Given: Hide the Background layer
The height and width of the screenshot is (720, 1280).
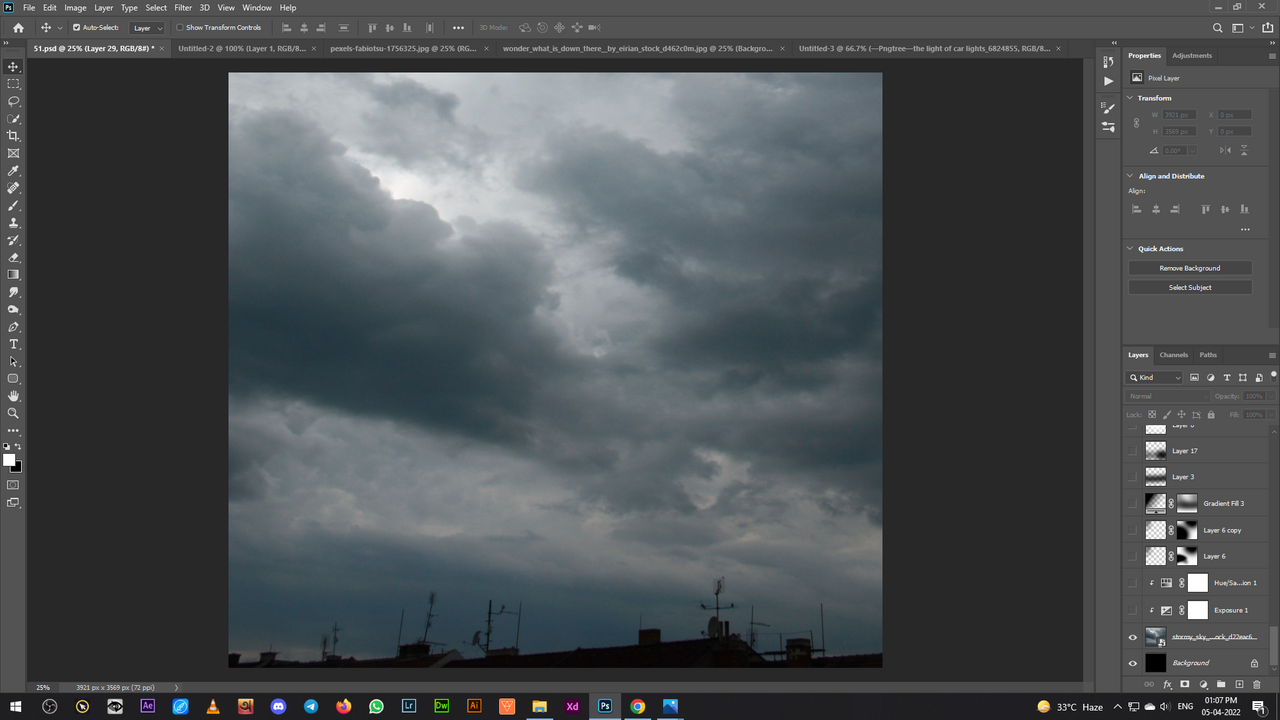Looking at the screenshot, I should pos(1133,663).
